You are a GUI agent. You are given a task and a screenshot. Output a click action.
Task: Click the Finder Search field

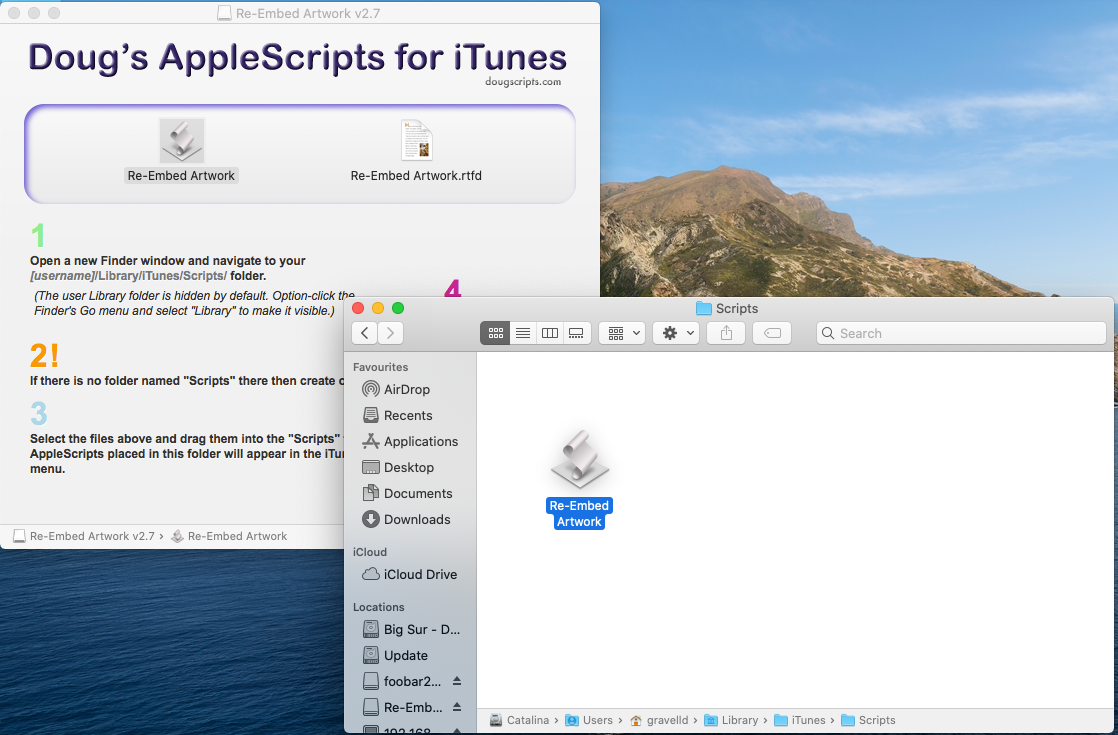[x=961, y=333]
